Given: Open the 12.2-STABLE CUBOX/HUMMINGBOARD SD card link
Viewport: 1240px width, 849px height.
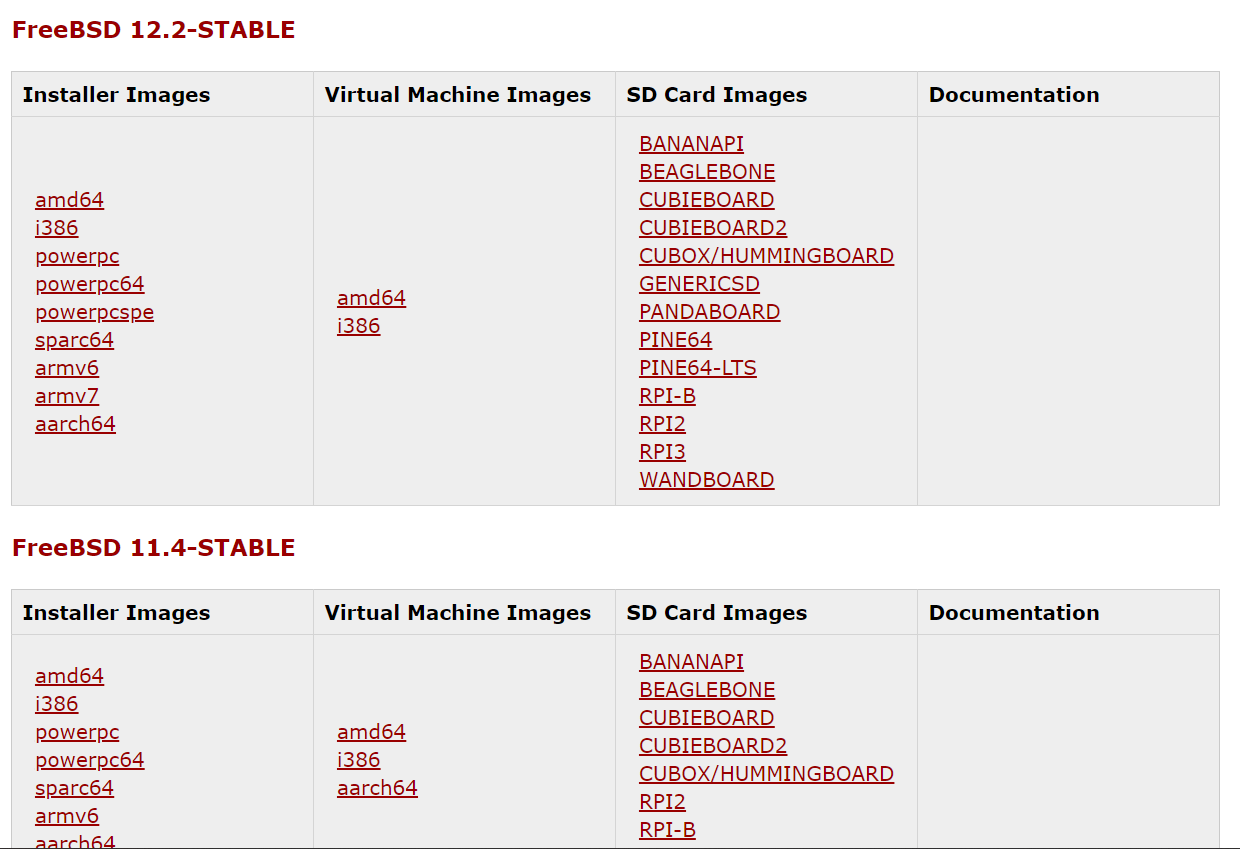Looking at the screenshot, I should pos(766,256).
